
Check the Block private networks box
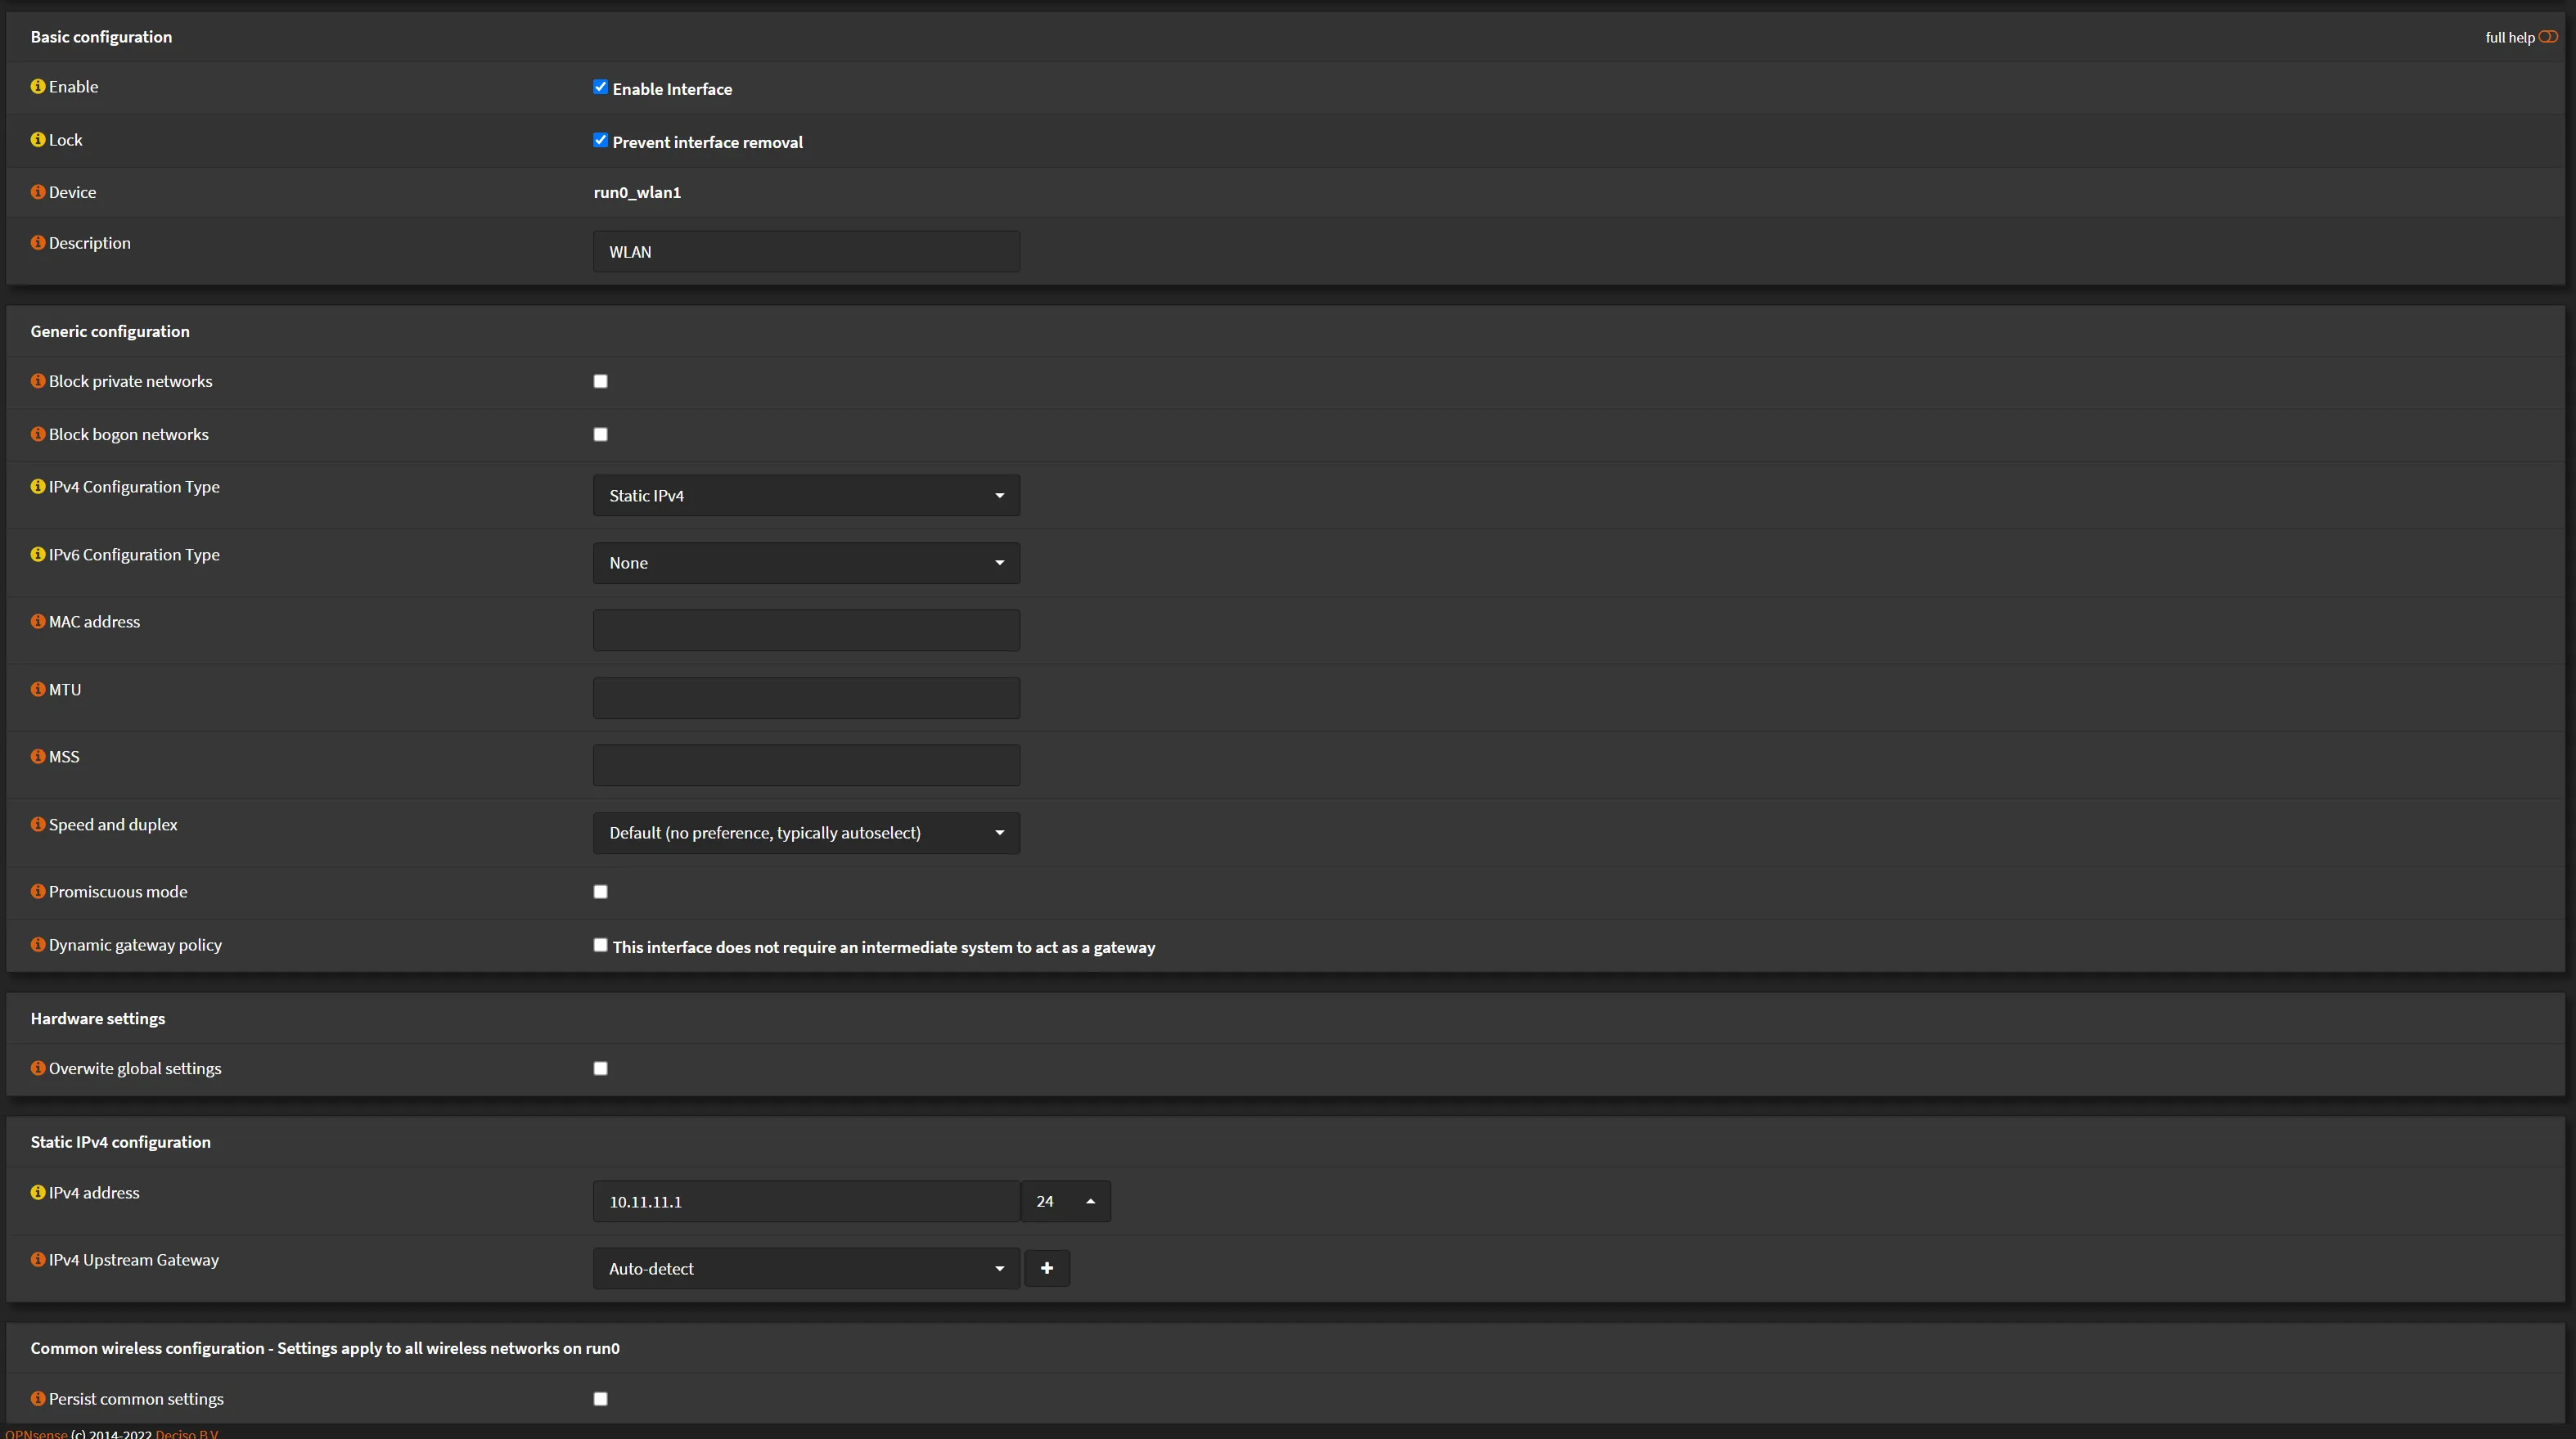click(600, 381)
